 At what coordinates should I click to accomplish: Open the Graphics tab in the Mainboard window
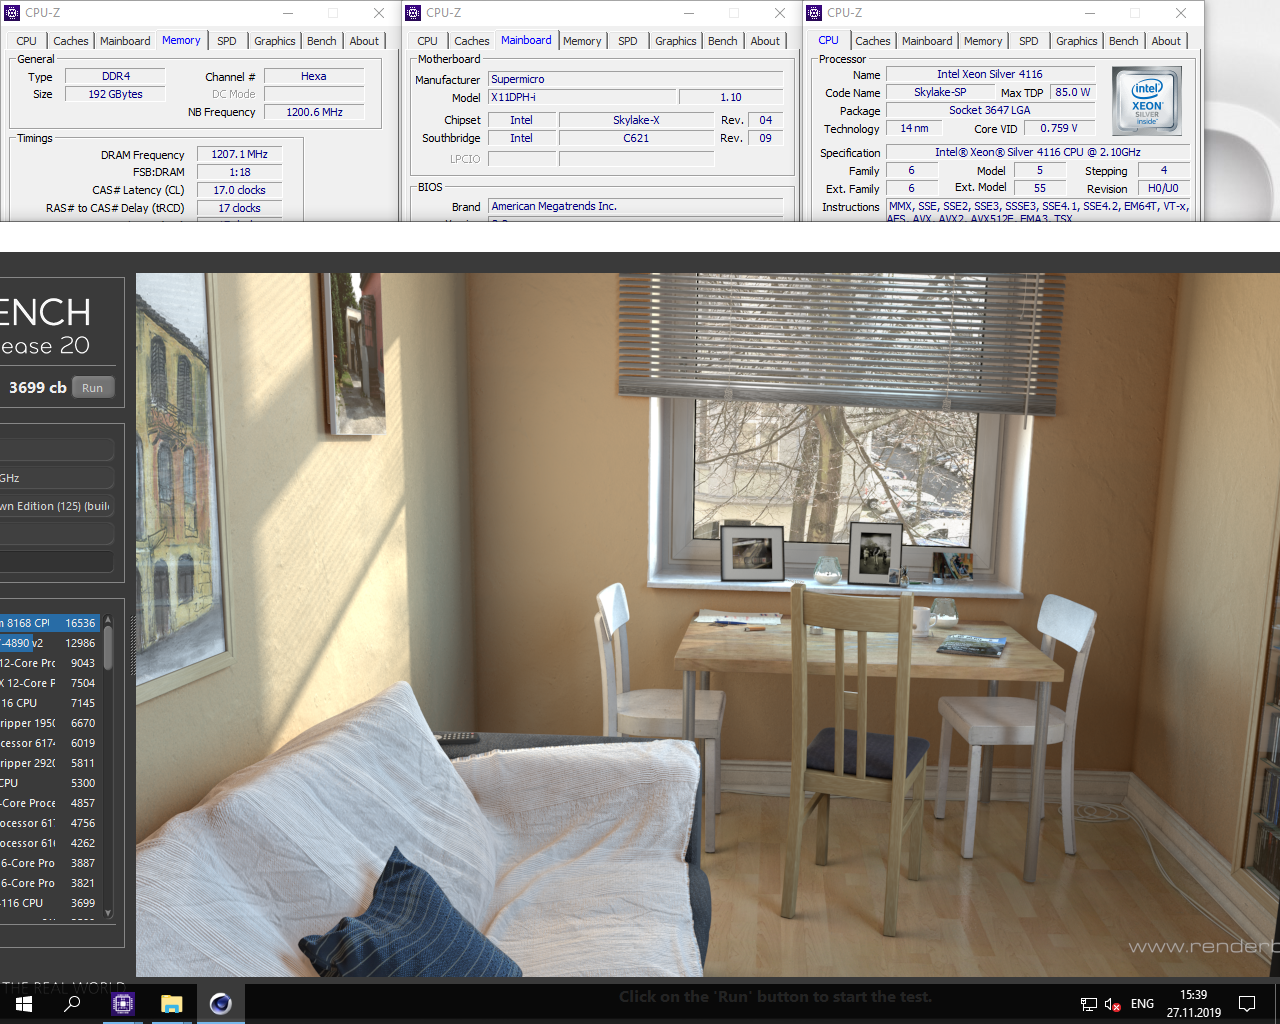point(676,41)
